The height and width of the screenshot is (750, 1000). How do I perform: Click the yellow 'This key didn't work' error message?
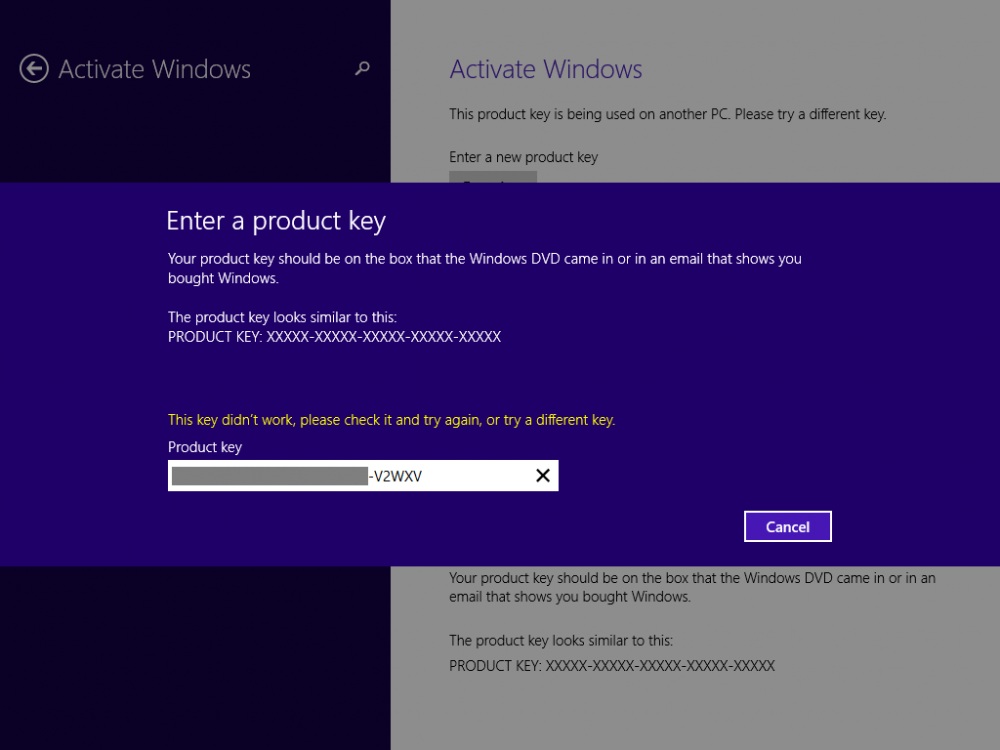[392, 420]
